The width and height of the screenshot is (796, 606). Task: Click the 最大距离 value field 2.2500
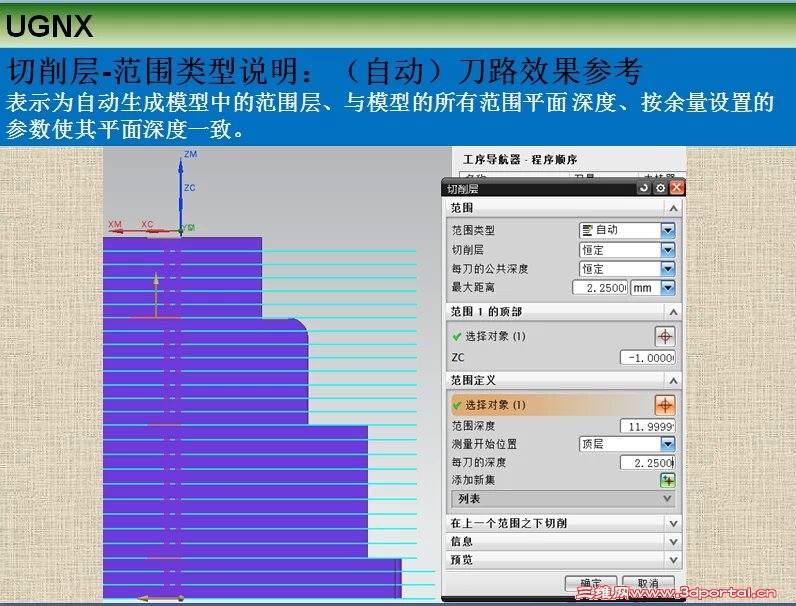tap(600, 288)
